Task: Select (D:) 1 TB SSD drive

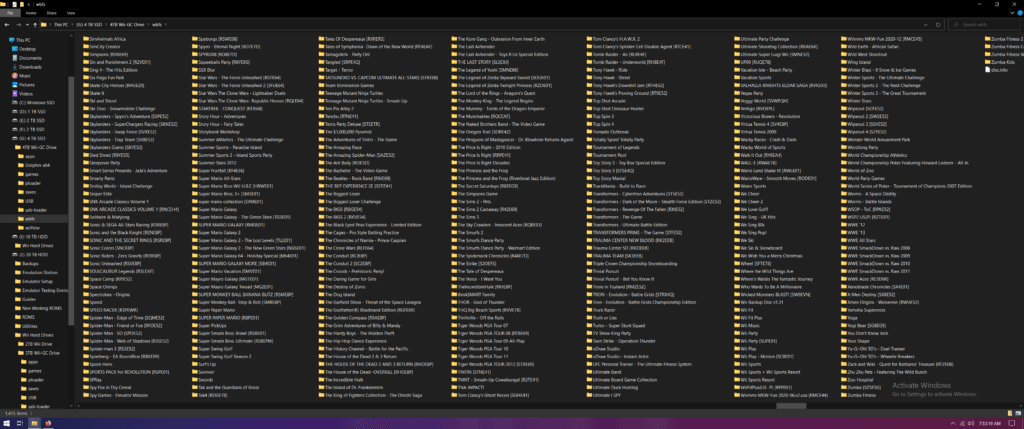Action: (x=31, y=112)
